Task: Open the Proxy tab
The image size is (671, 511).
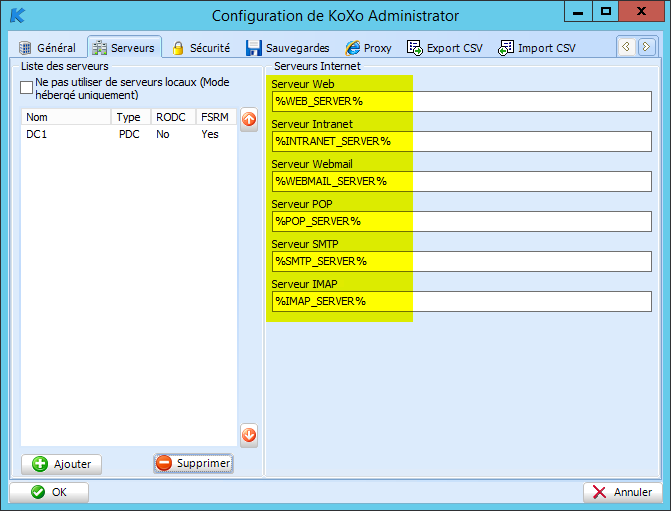Action: (368, 48)
